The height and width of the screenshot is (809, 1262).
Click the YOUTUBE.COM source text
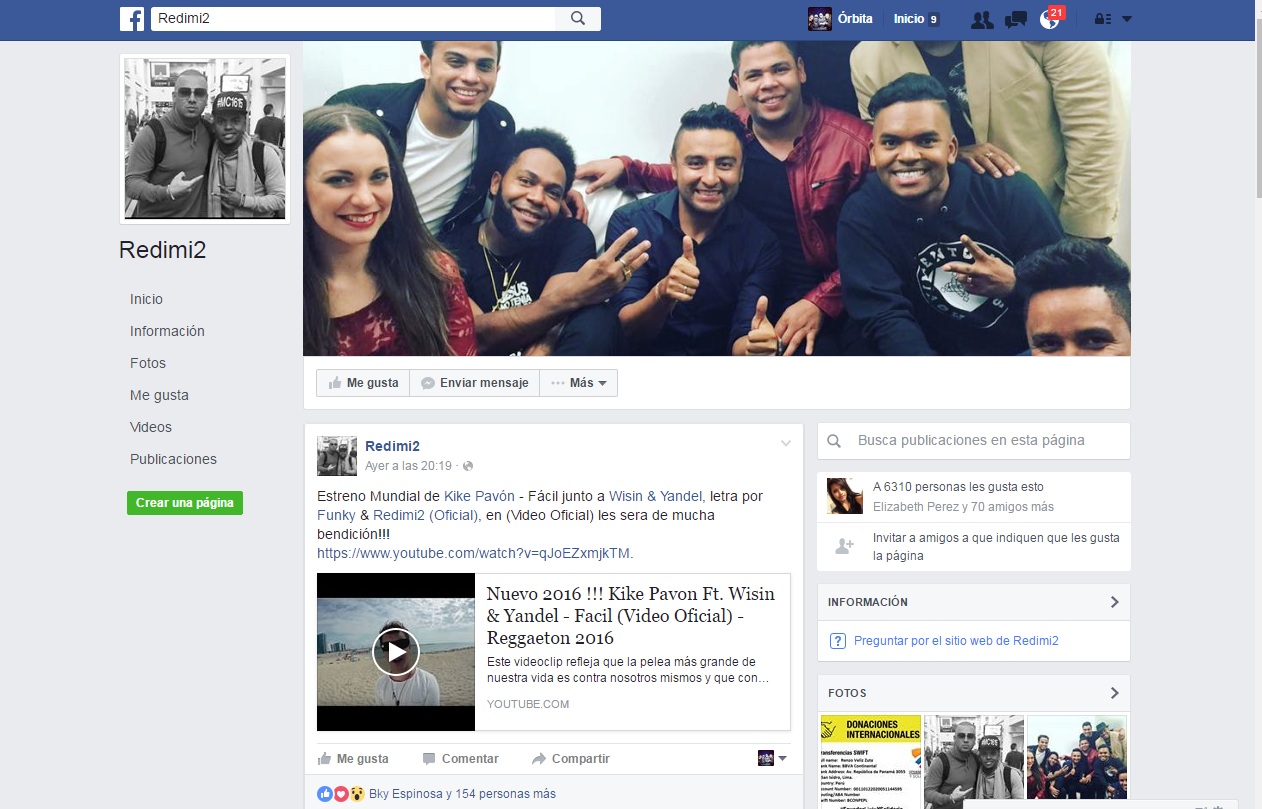tap(528, 704)
